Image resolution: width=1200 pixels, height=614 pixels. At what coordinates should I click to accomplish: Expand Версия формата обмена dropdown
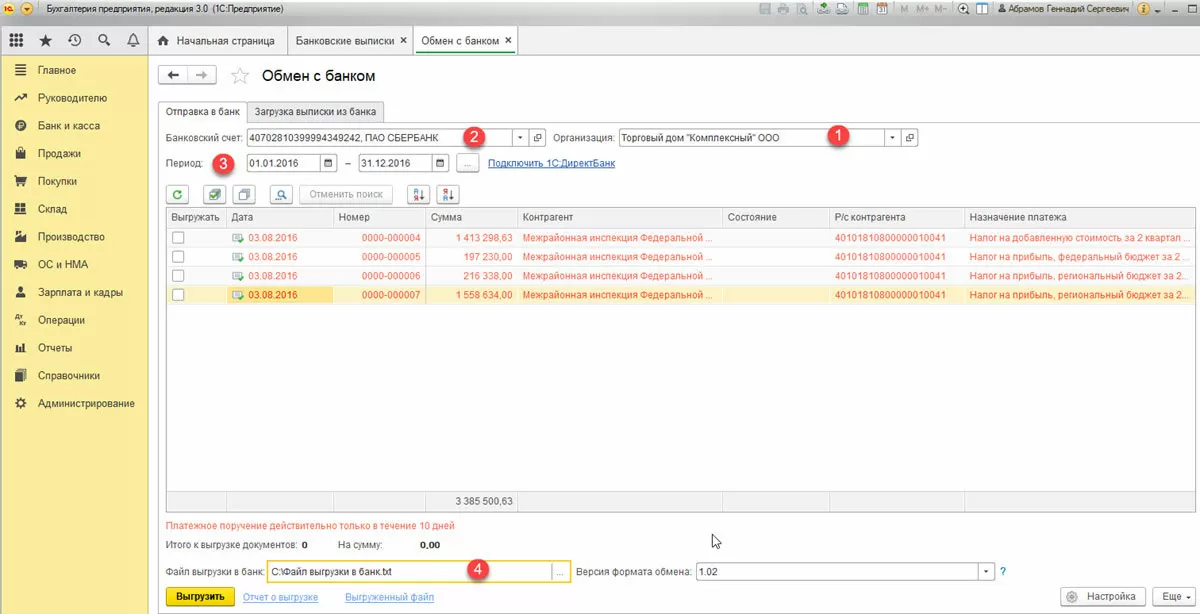pos(987,571)
